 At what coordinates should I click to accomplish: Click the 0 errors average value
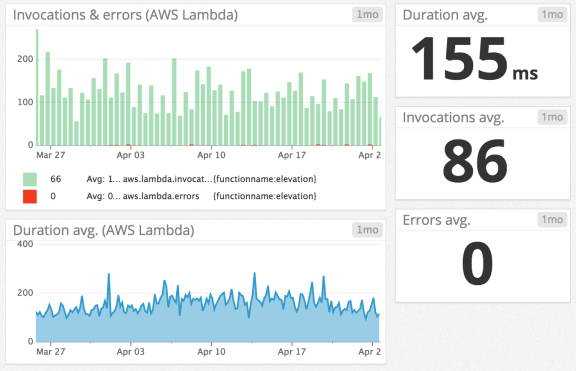click(477, 263)
